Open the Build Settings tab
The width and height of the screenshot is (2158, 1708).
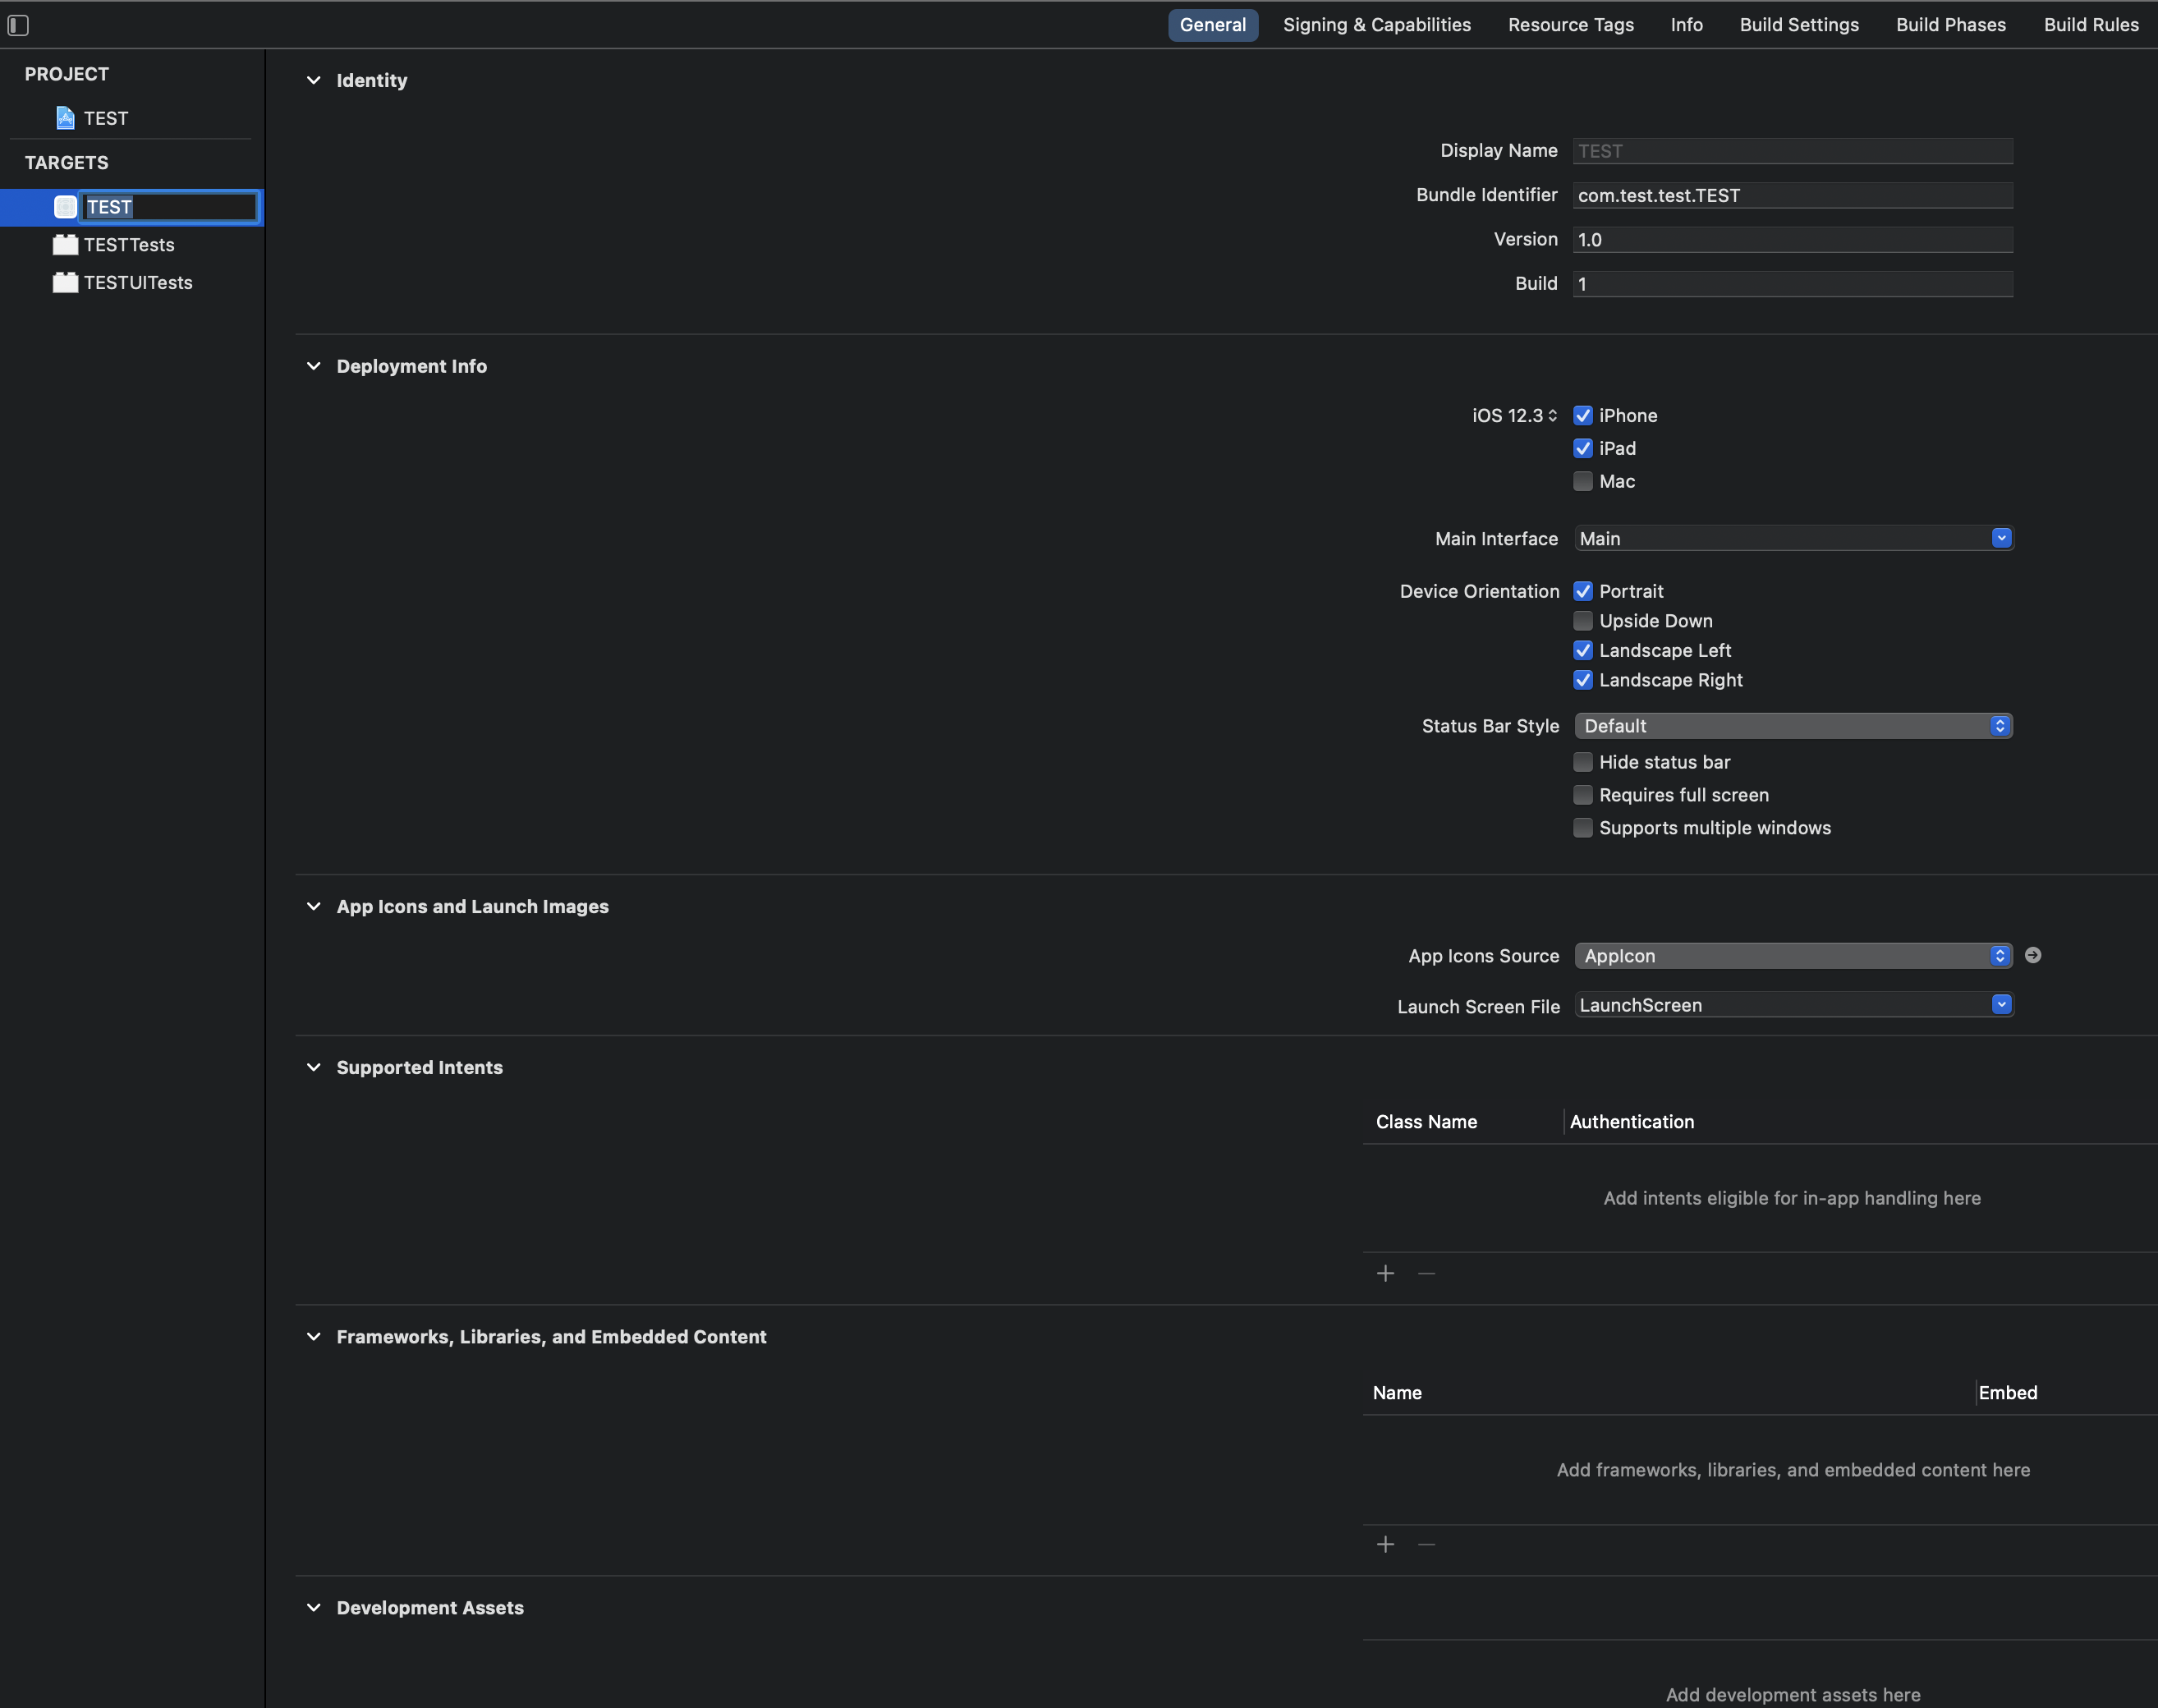(1798, 25)
